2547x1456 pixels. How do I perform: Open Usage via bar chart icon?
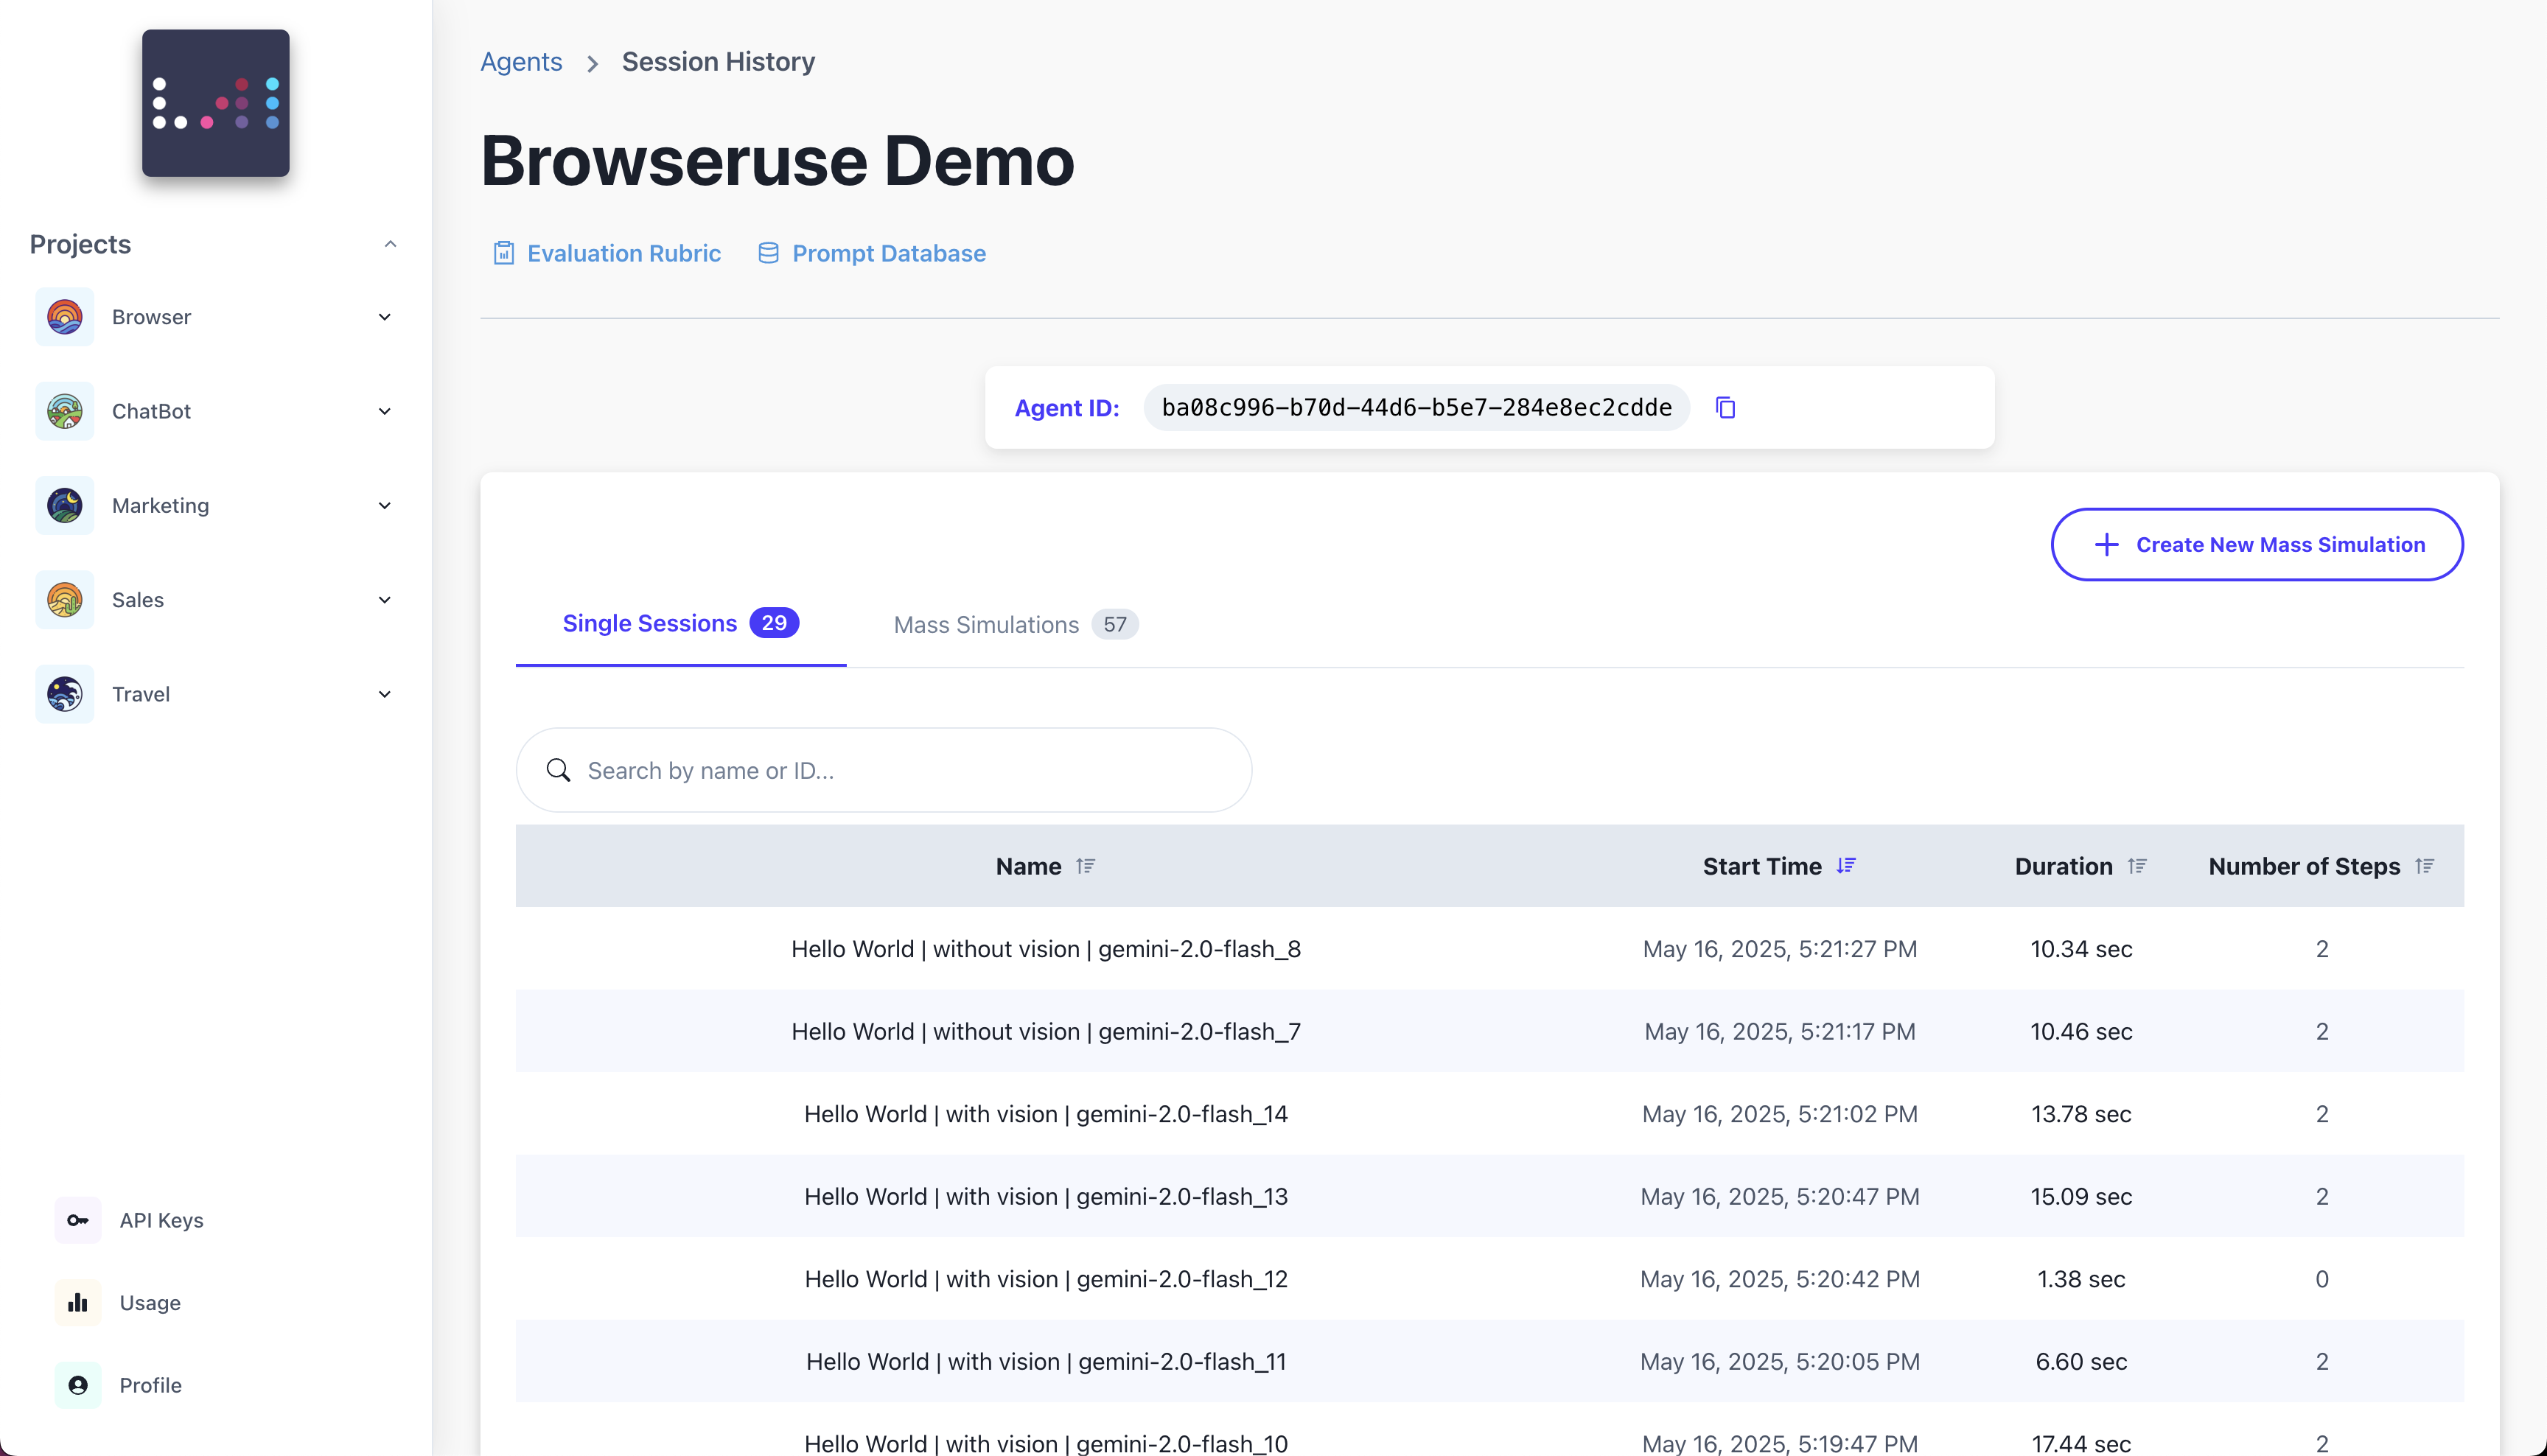(78, 1302)
